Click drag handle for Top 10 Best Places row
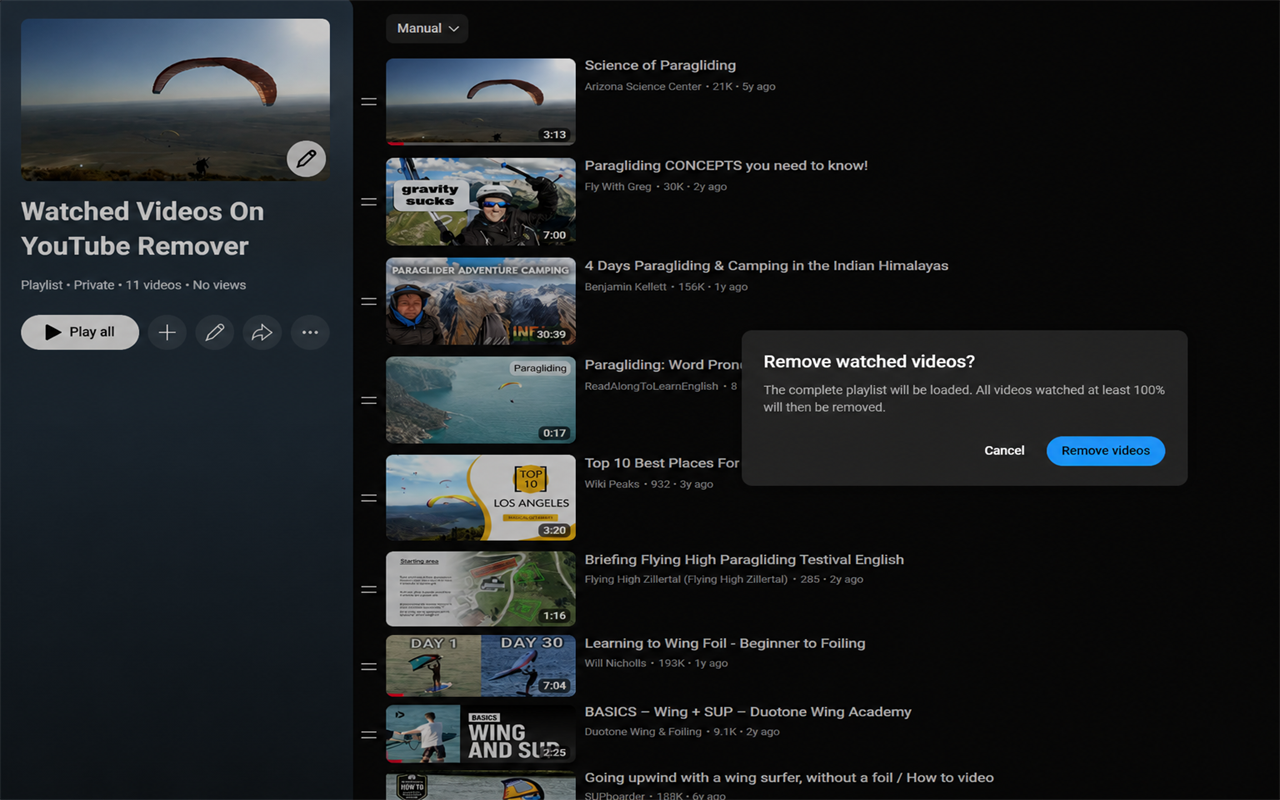 click(x=369, y=498)
